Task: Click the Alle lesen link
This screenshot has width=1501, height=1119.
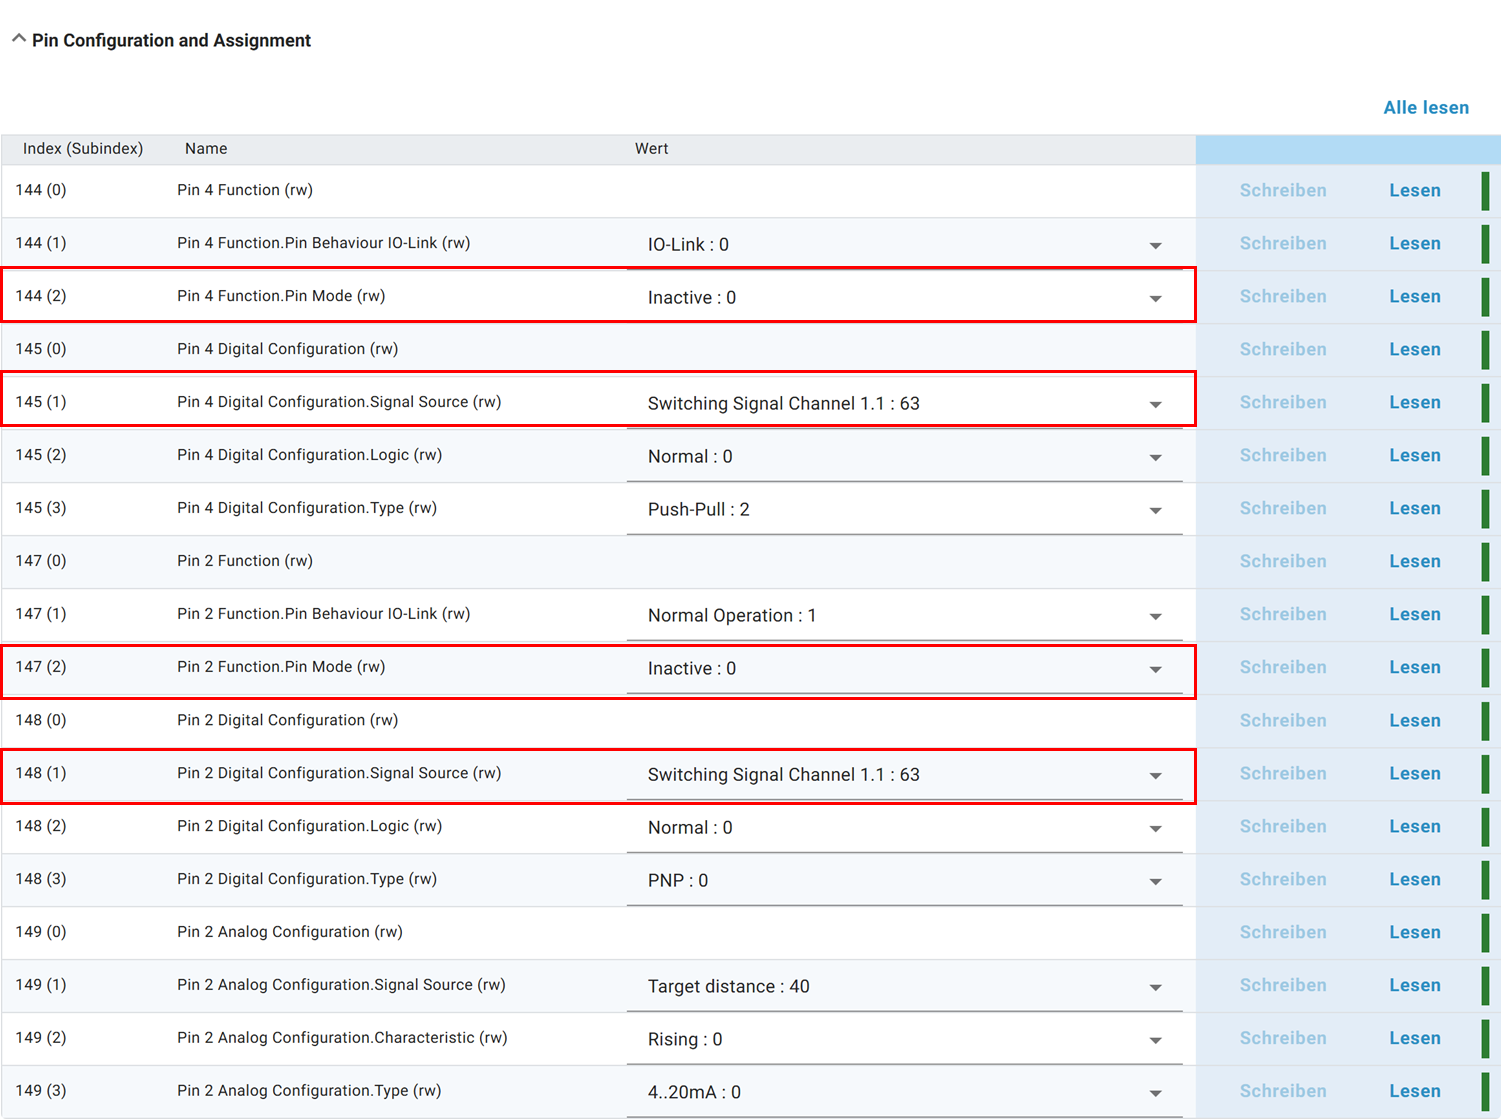Action: point(1425,108)
